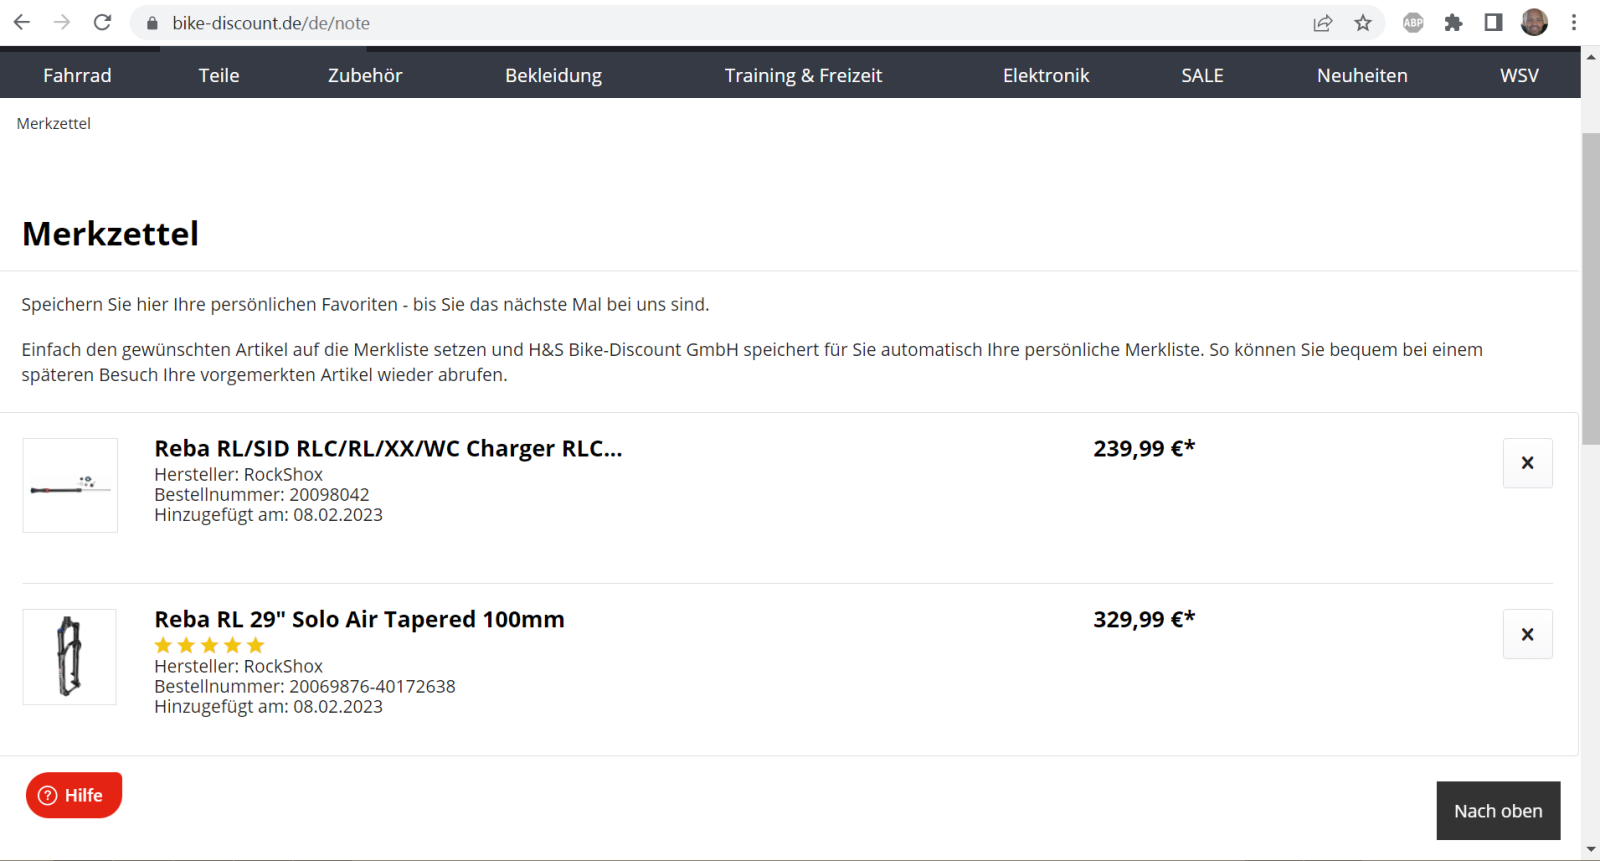Go back to the previous page
This screenshot has height=861, width=1600.
[x=22, y=22]
